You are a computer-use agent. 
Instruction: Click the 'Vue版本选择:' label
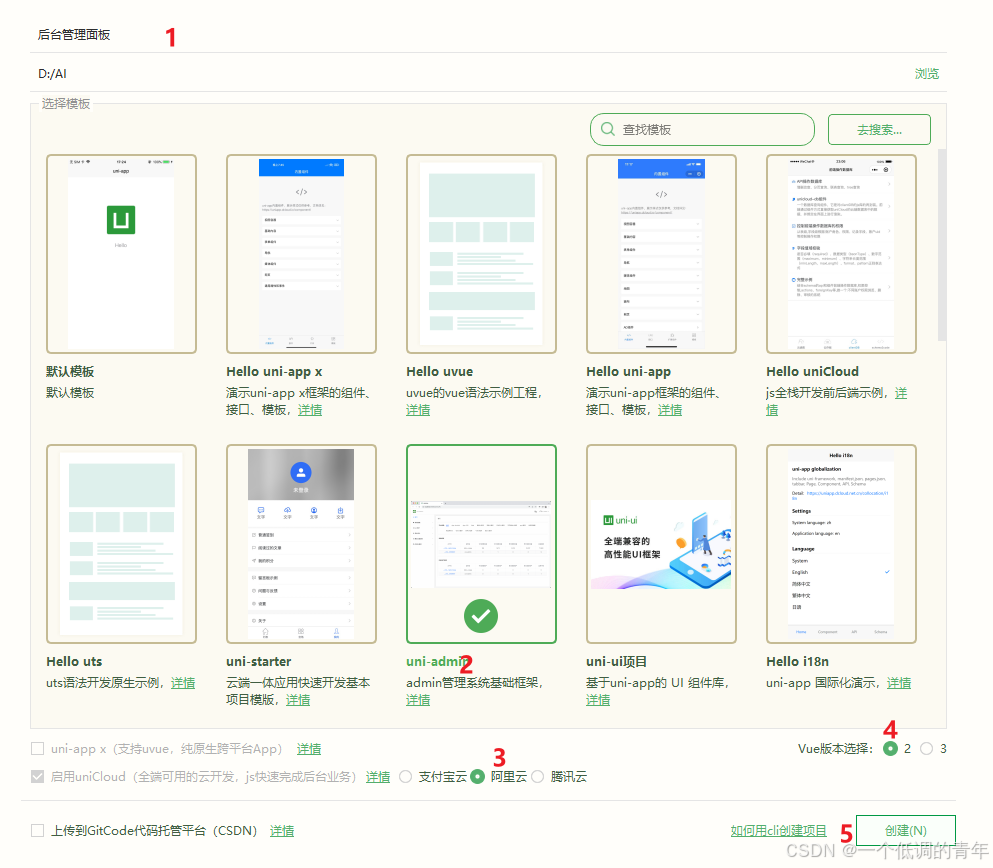[x=835, y=749]
